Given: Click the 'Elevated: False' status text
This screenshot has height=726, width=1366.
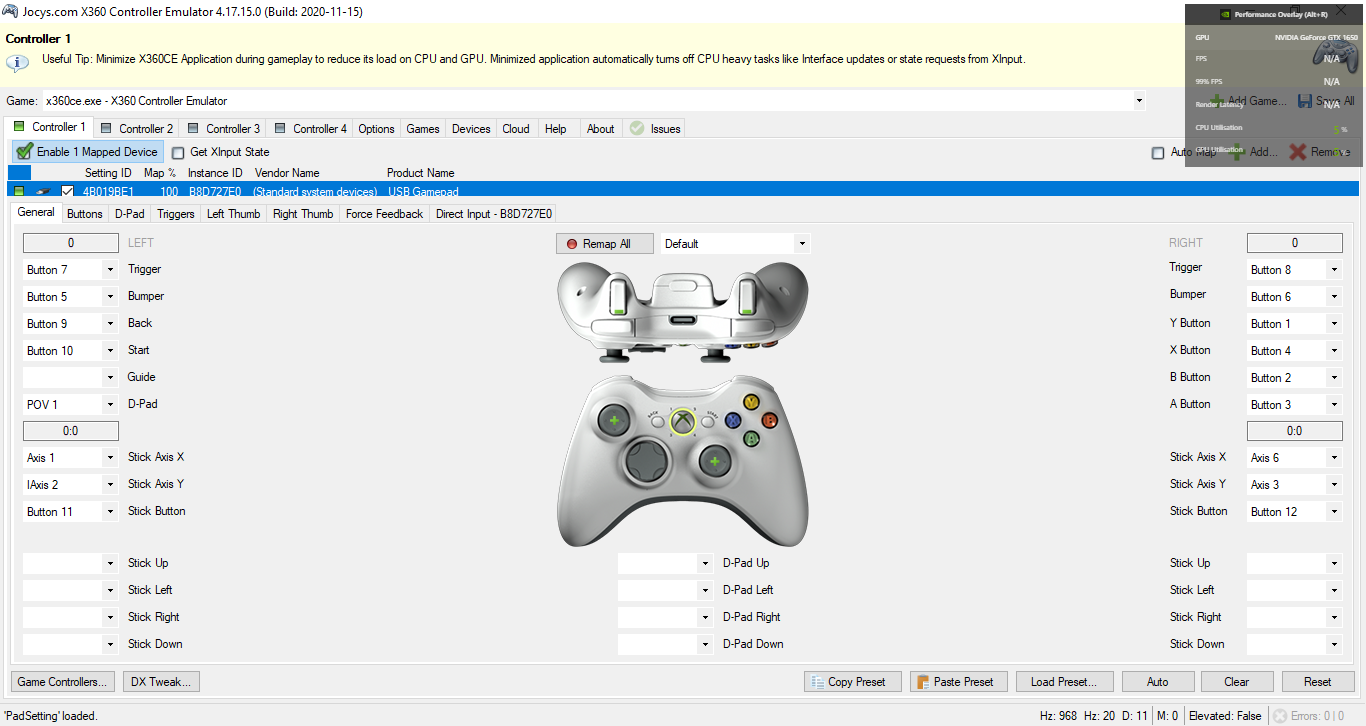Looking at the screenshot, I should point(1227,715).
